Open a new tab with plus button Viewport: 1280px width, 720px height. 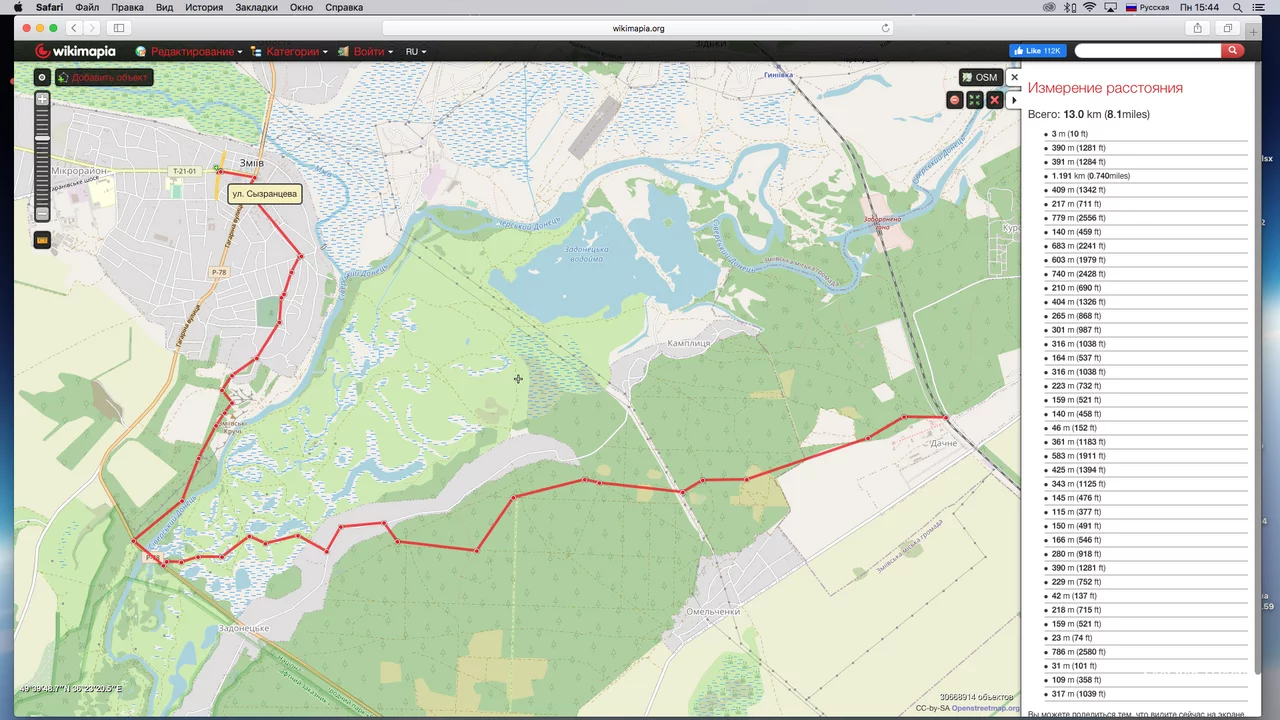(x=1254, y=32)
